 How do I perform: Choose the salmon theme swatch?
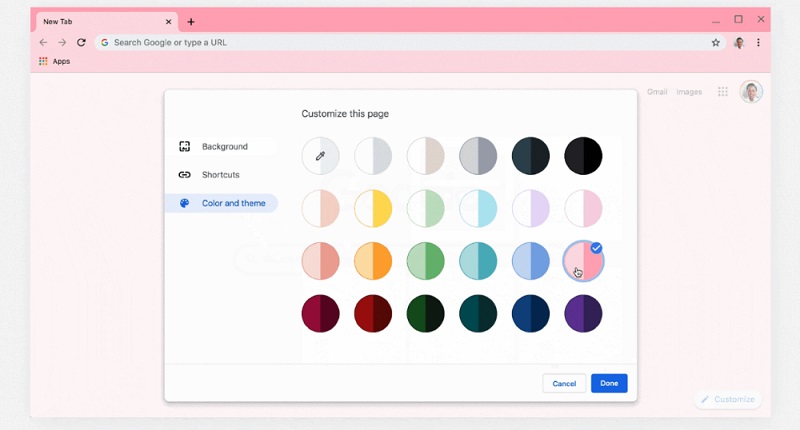(320, 261)
